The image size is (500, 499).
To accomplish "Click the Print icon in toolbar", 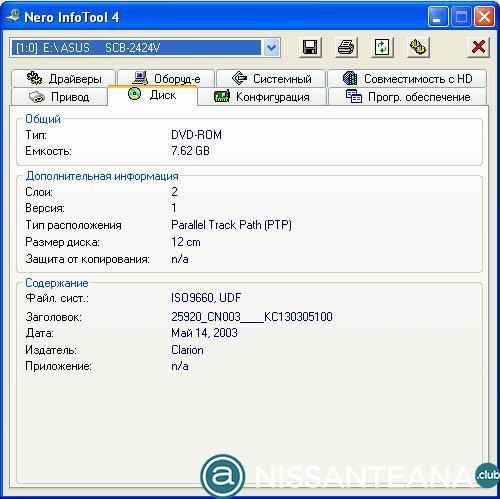I will (346, 47).
